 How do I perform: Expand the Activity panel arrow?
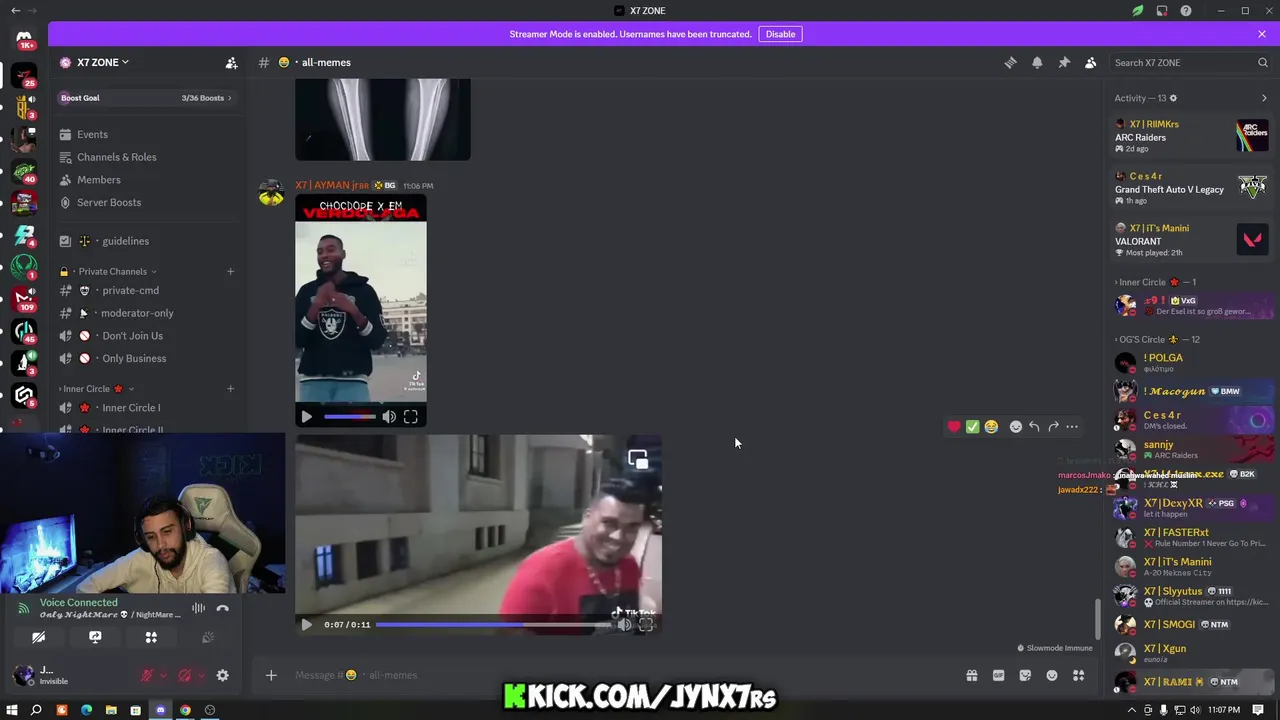(1264, 98)
